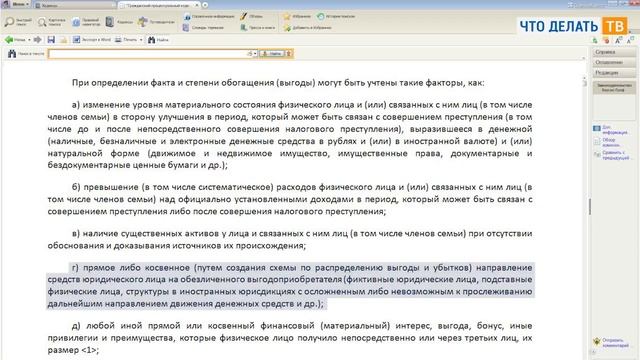Open the Справка side tab
The height and width of the screenshot is (360, 640).
click(614, 52)
